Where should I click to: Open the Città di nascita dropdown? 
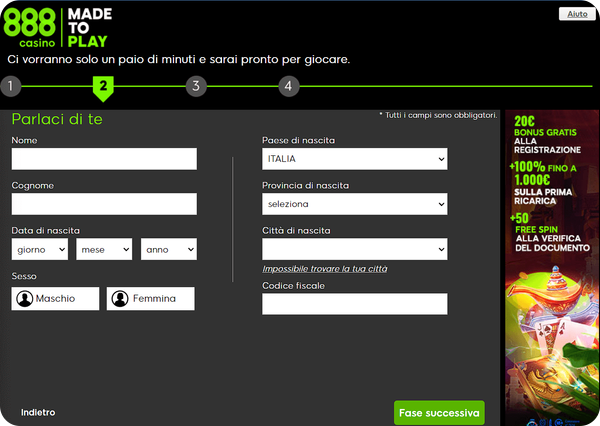[355, 249]
